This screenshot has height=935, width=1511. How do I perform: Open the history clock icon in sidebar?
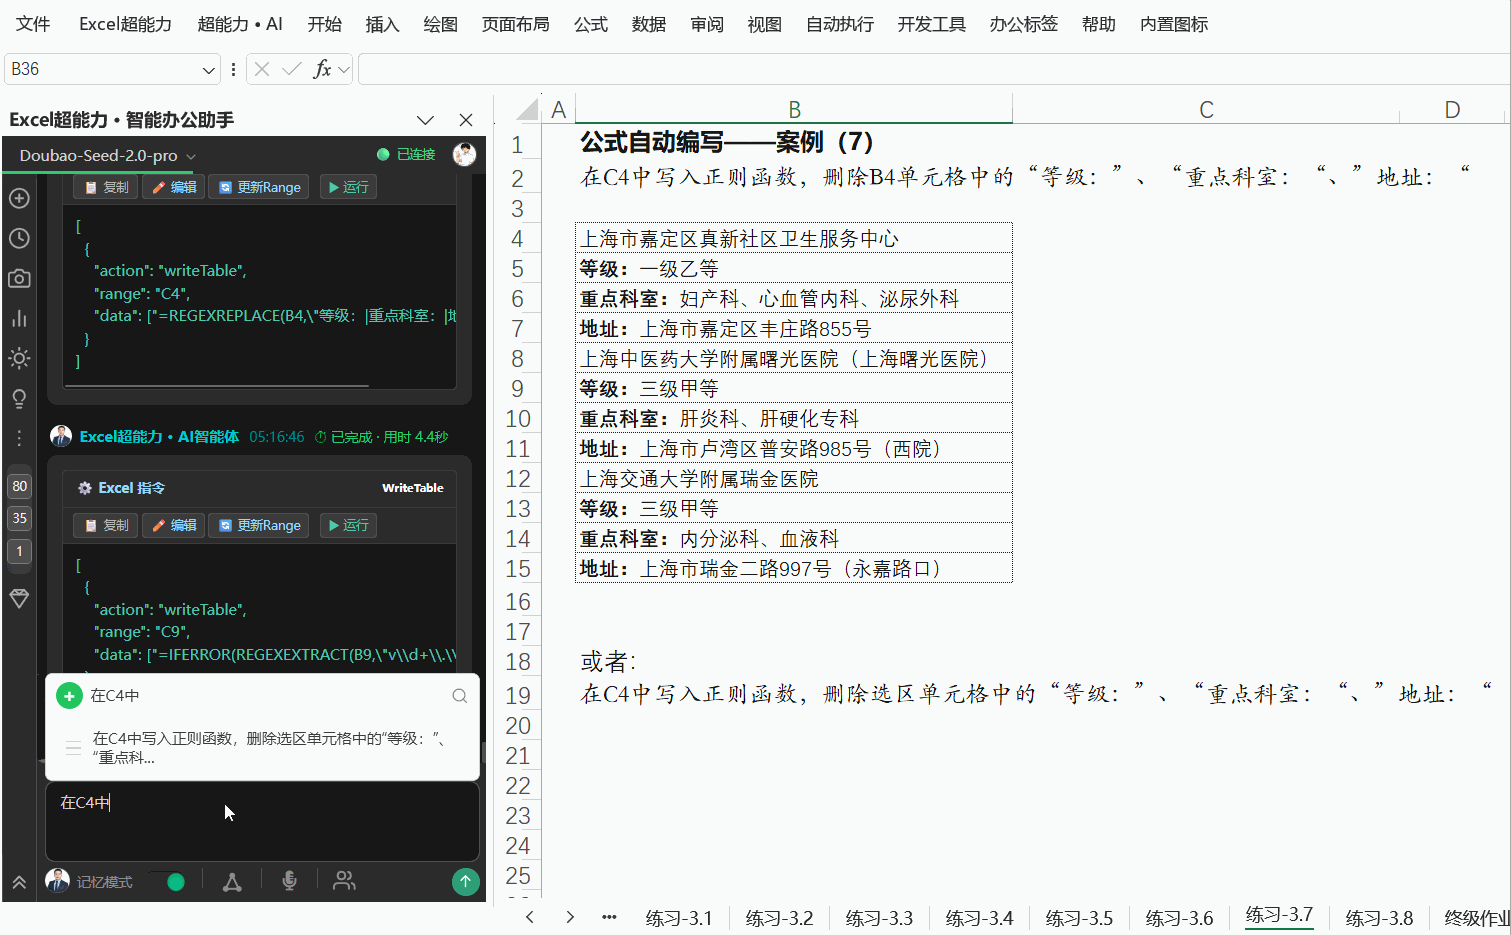(x=19, y=238)
